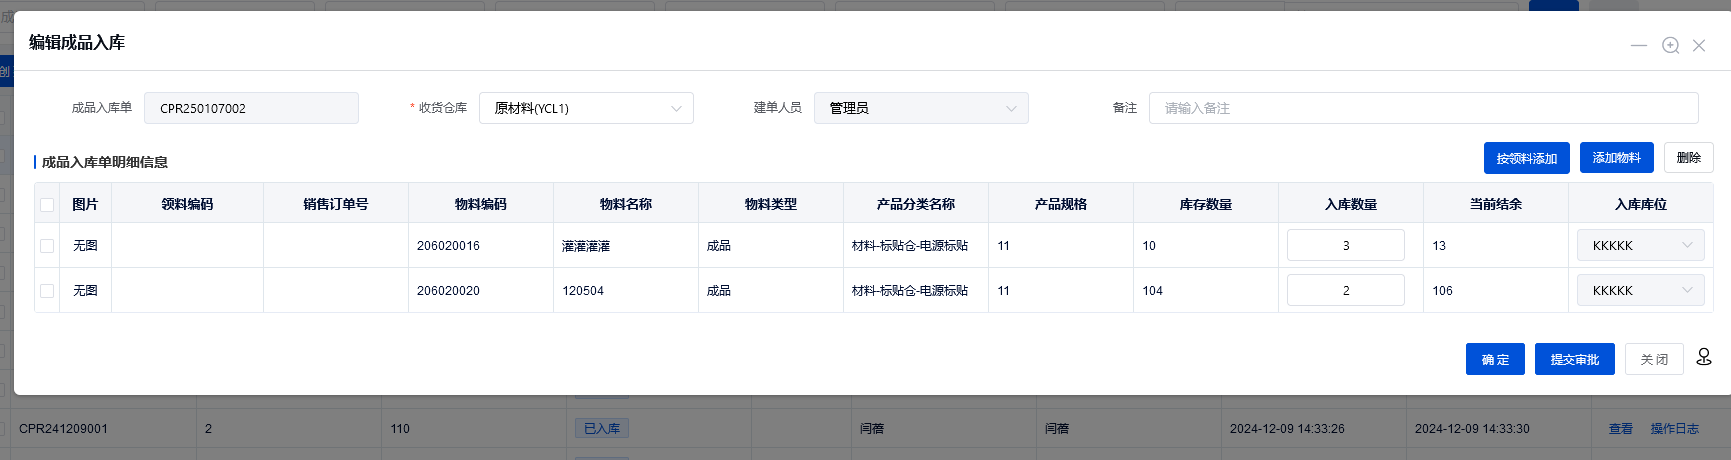
Task: Click the zoom-in fullscreen dialog icon
Action: 1670,46
